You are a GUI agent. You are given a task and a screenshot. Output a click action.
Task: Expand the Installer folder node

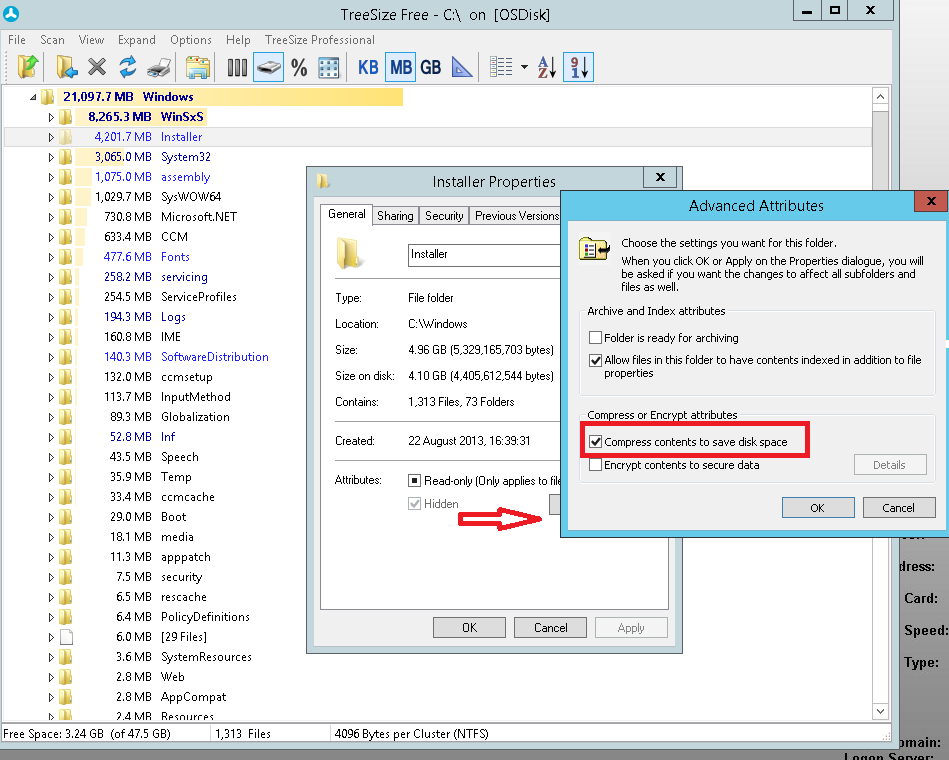51,137
